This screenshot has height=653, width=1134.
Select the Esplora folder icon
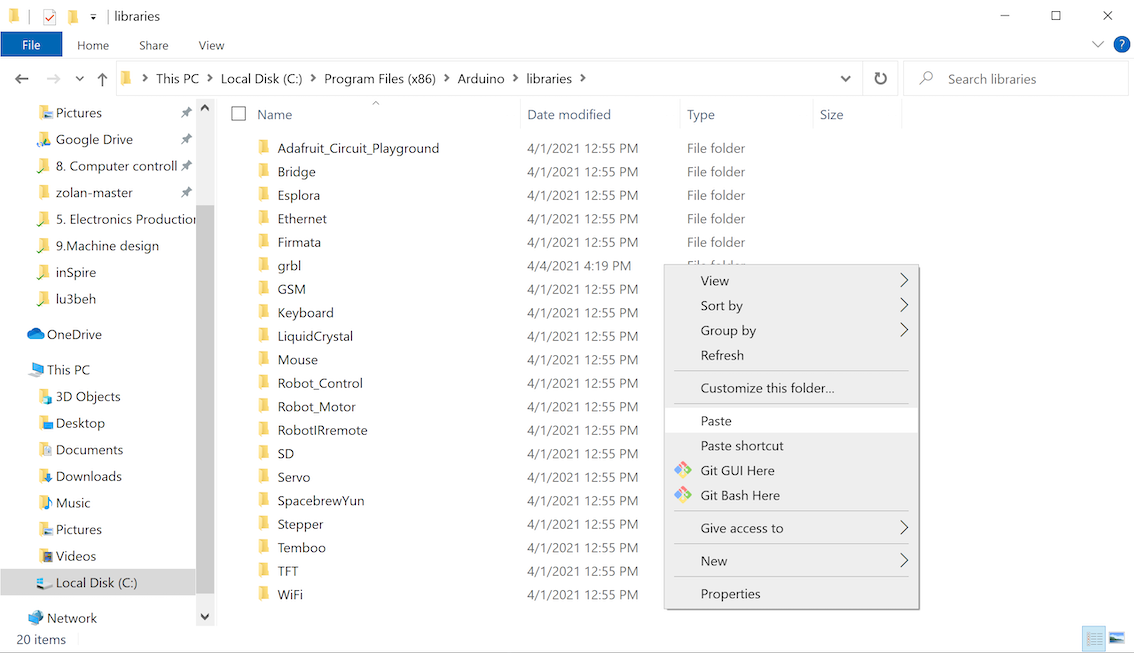click(x=264, y=195)
